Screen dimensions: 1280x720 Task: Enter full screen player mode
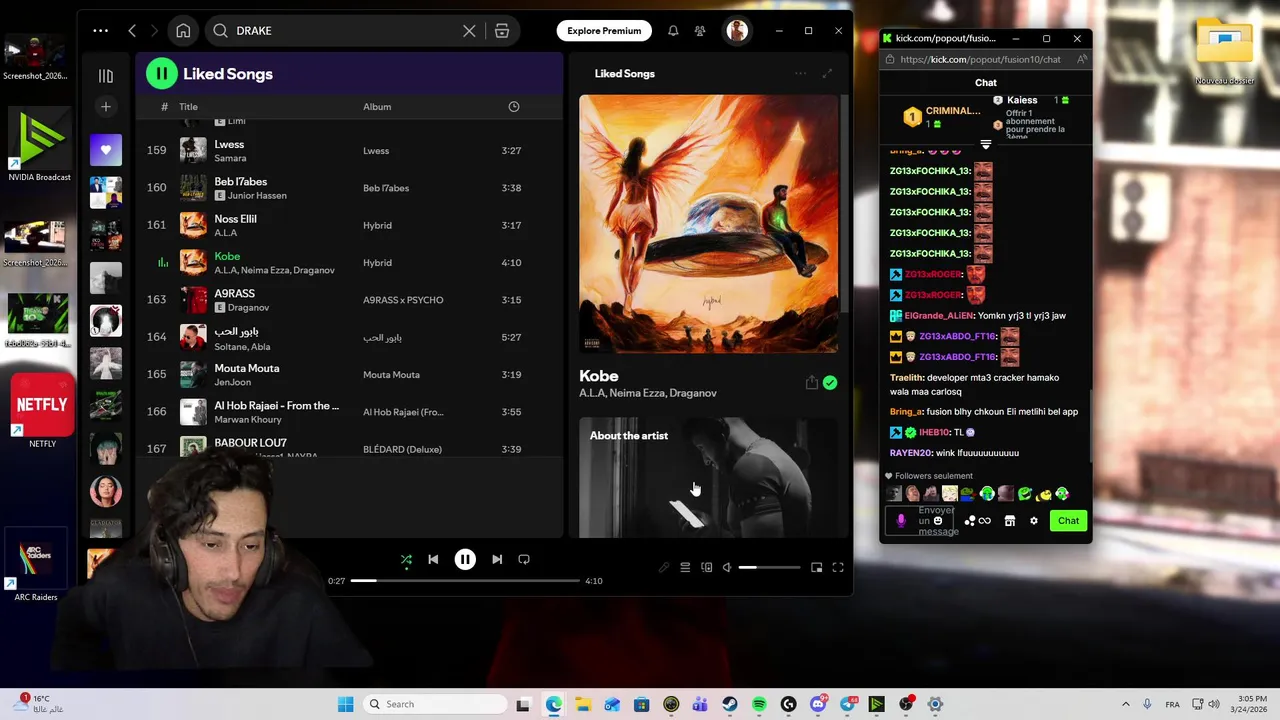coord(838,567)
